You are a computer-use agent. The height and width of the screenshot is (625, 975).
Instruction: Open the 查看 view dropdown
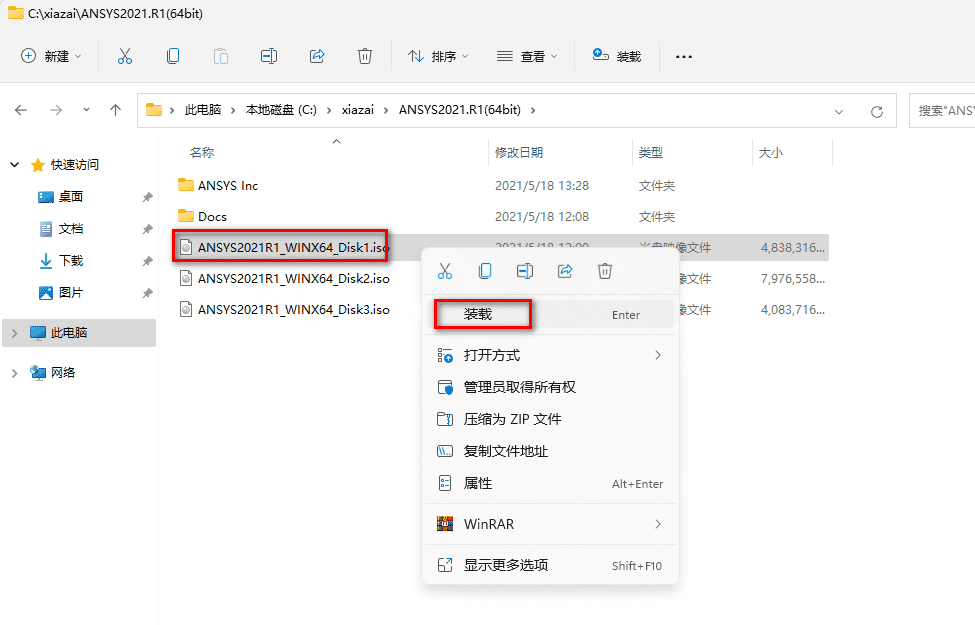(527, 56)
